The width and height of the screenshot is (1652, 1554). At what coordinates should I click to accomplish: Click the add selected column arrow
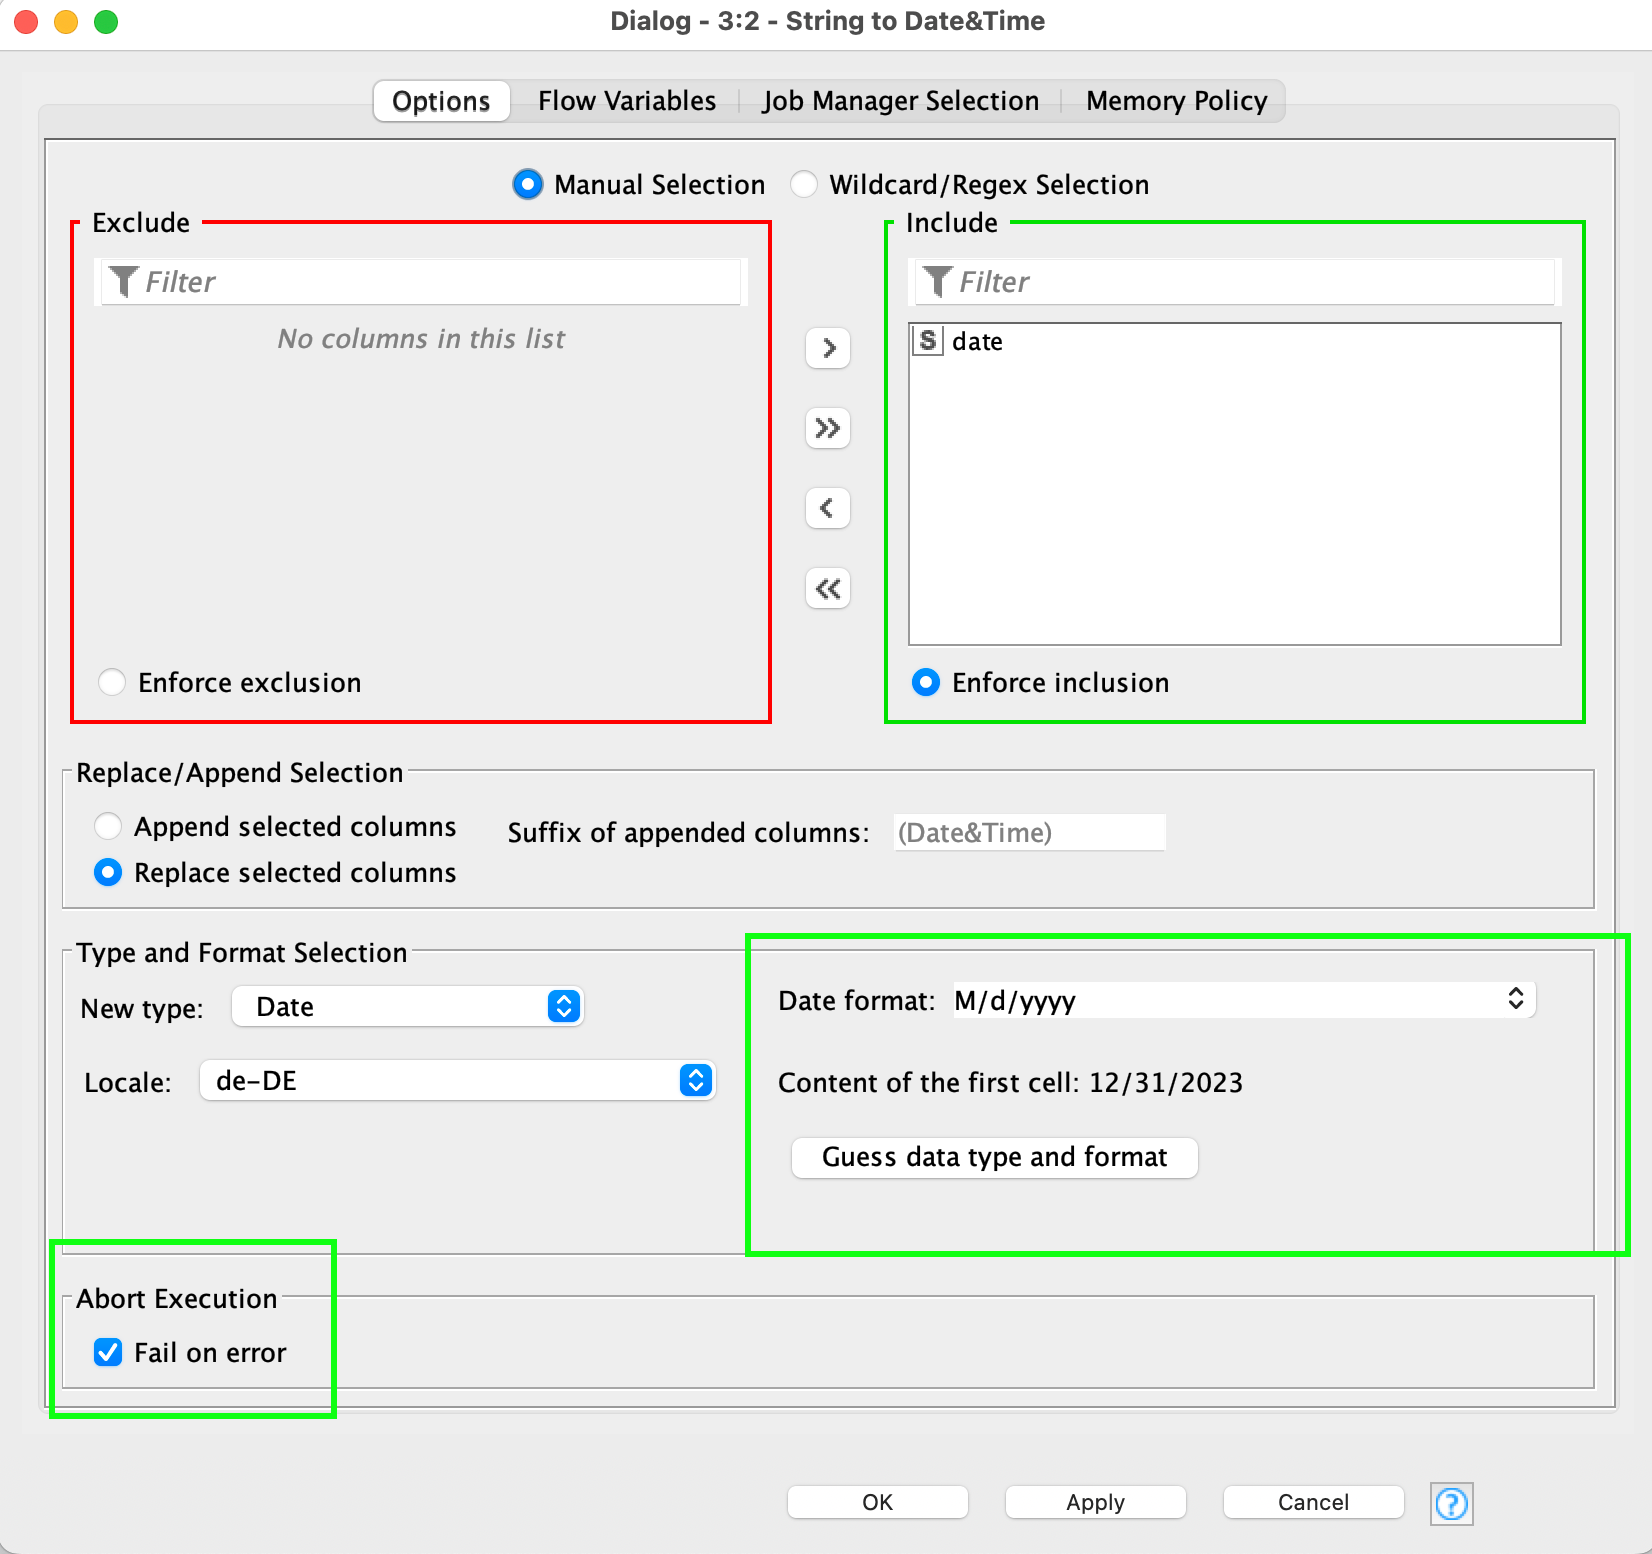point(828,348)
